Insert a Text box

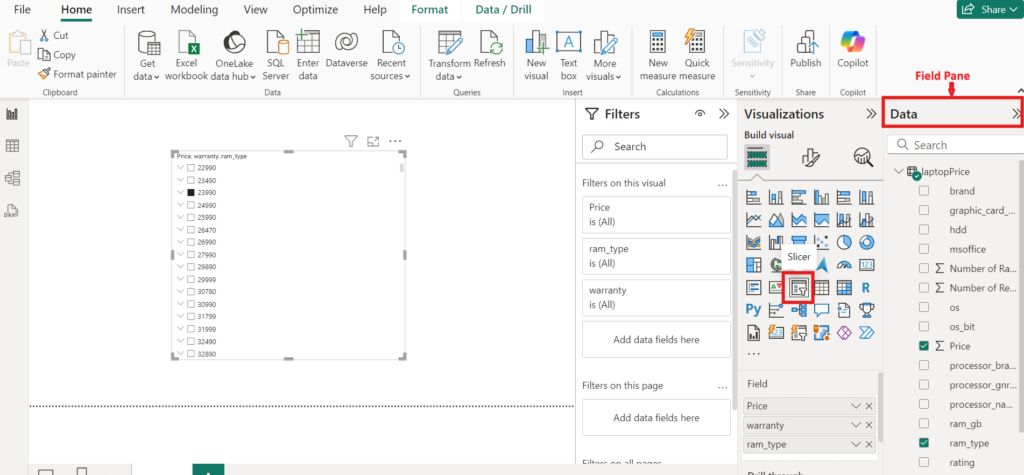tap(568, 56)
